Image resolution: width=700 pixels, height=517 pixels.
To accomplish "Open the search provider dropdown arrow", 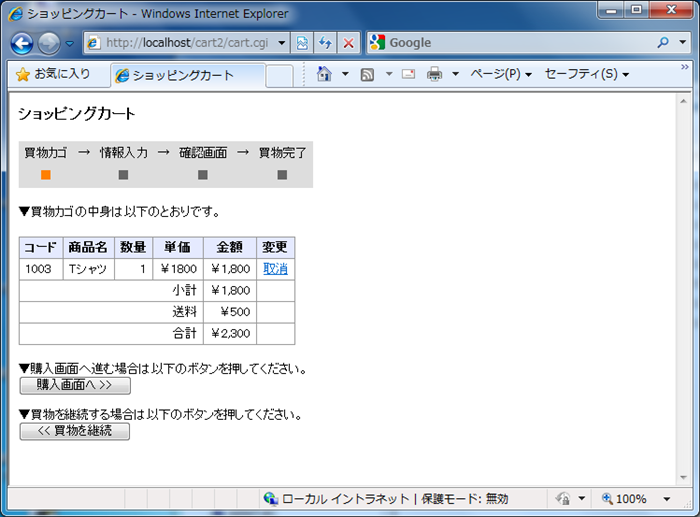I will click(683, 42).
